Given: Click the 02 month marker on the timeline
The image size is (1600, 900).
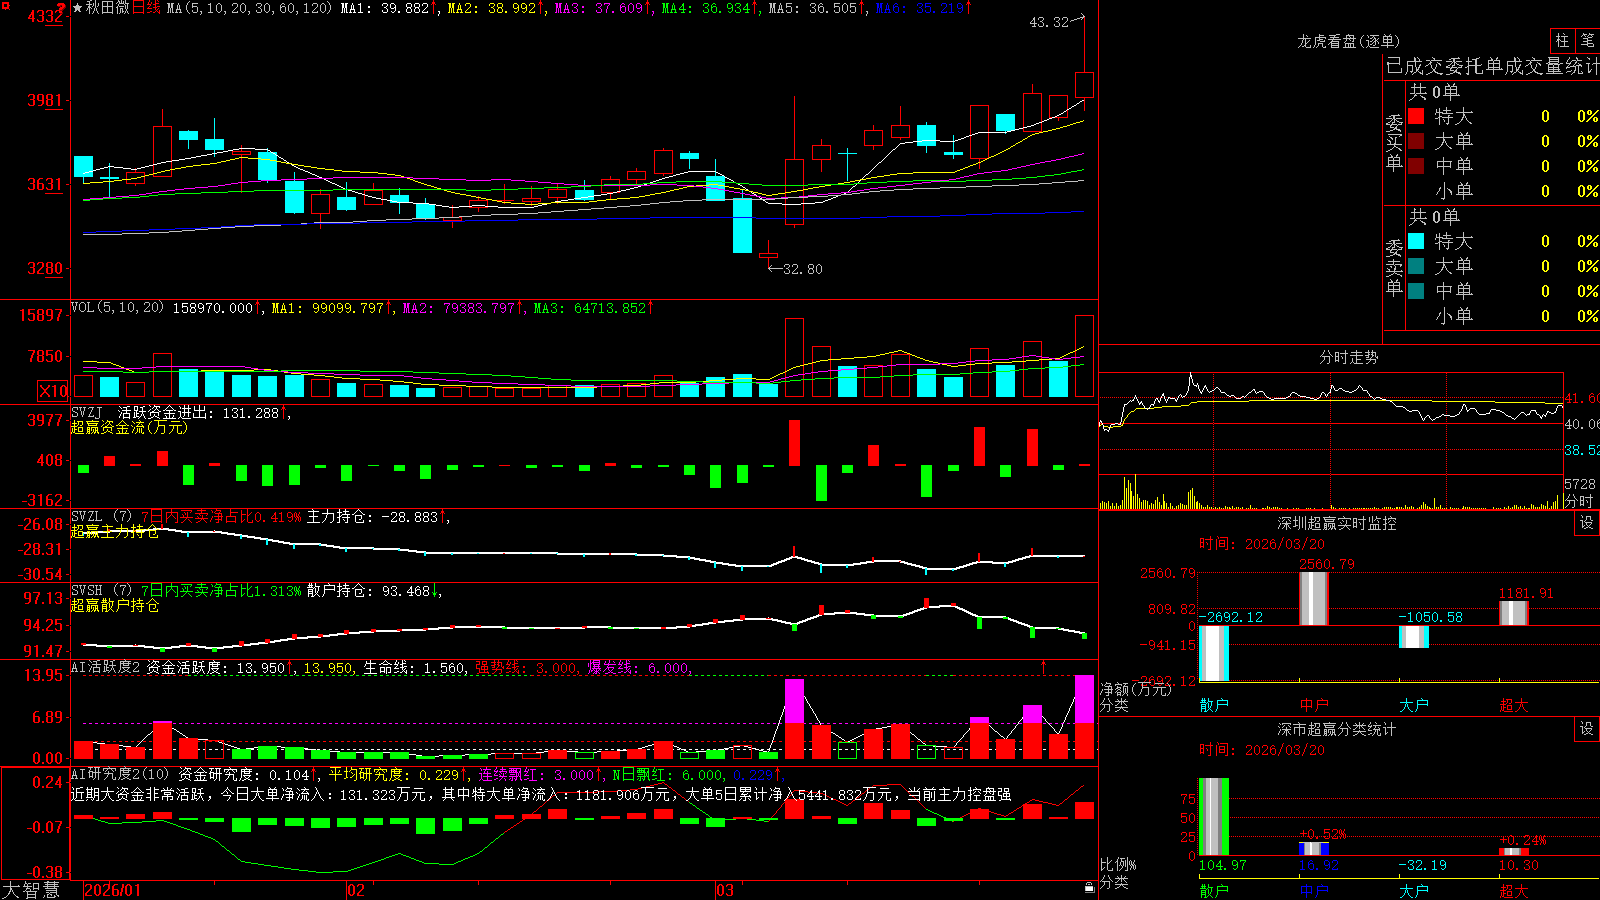Looking at the screenshot, I should tap(356, 890).
